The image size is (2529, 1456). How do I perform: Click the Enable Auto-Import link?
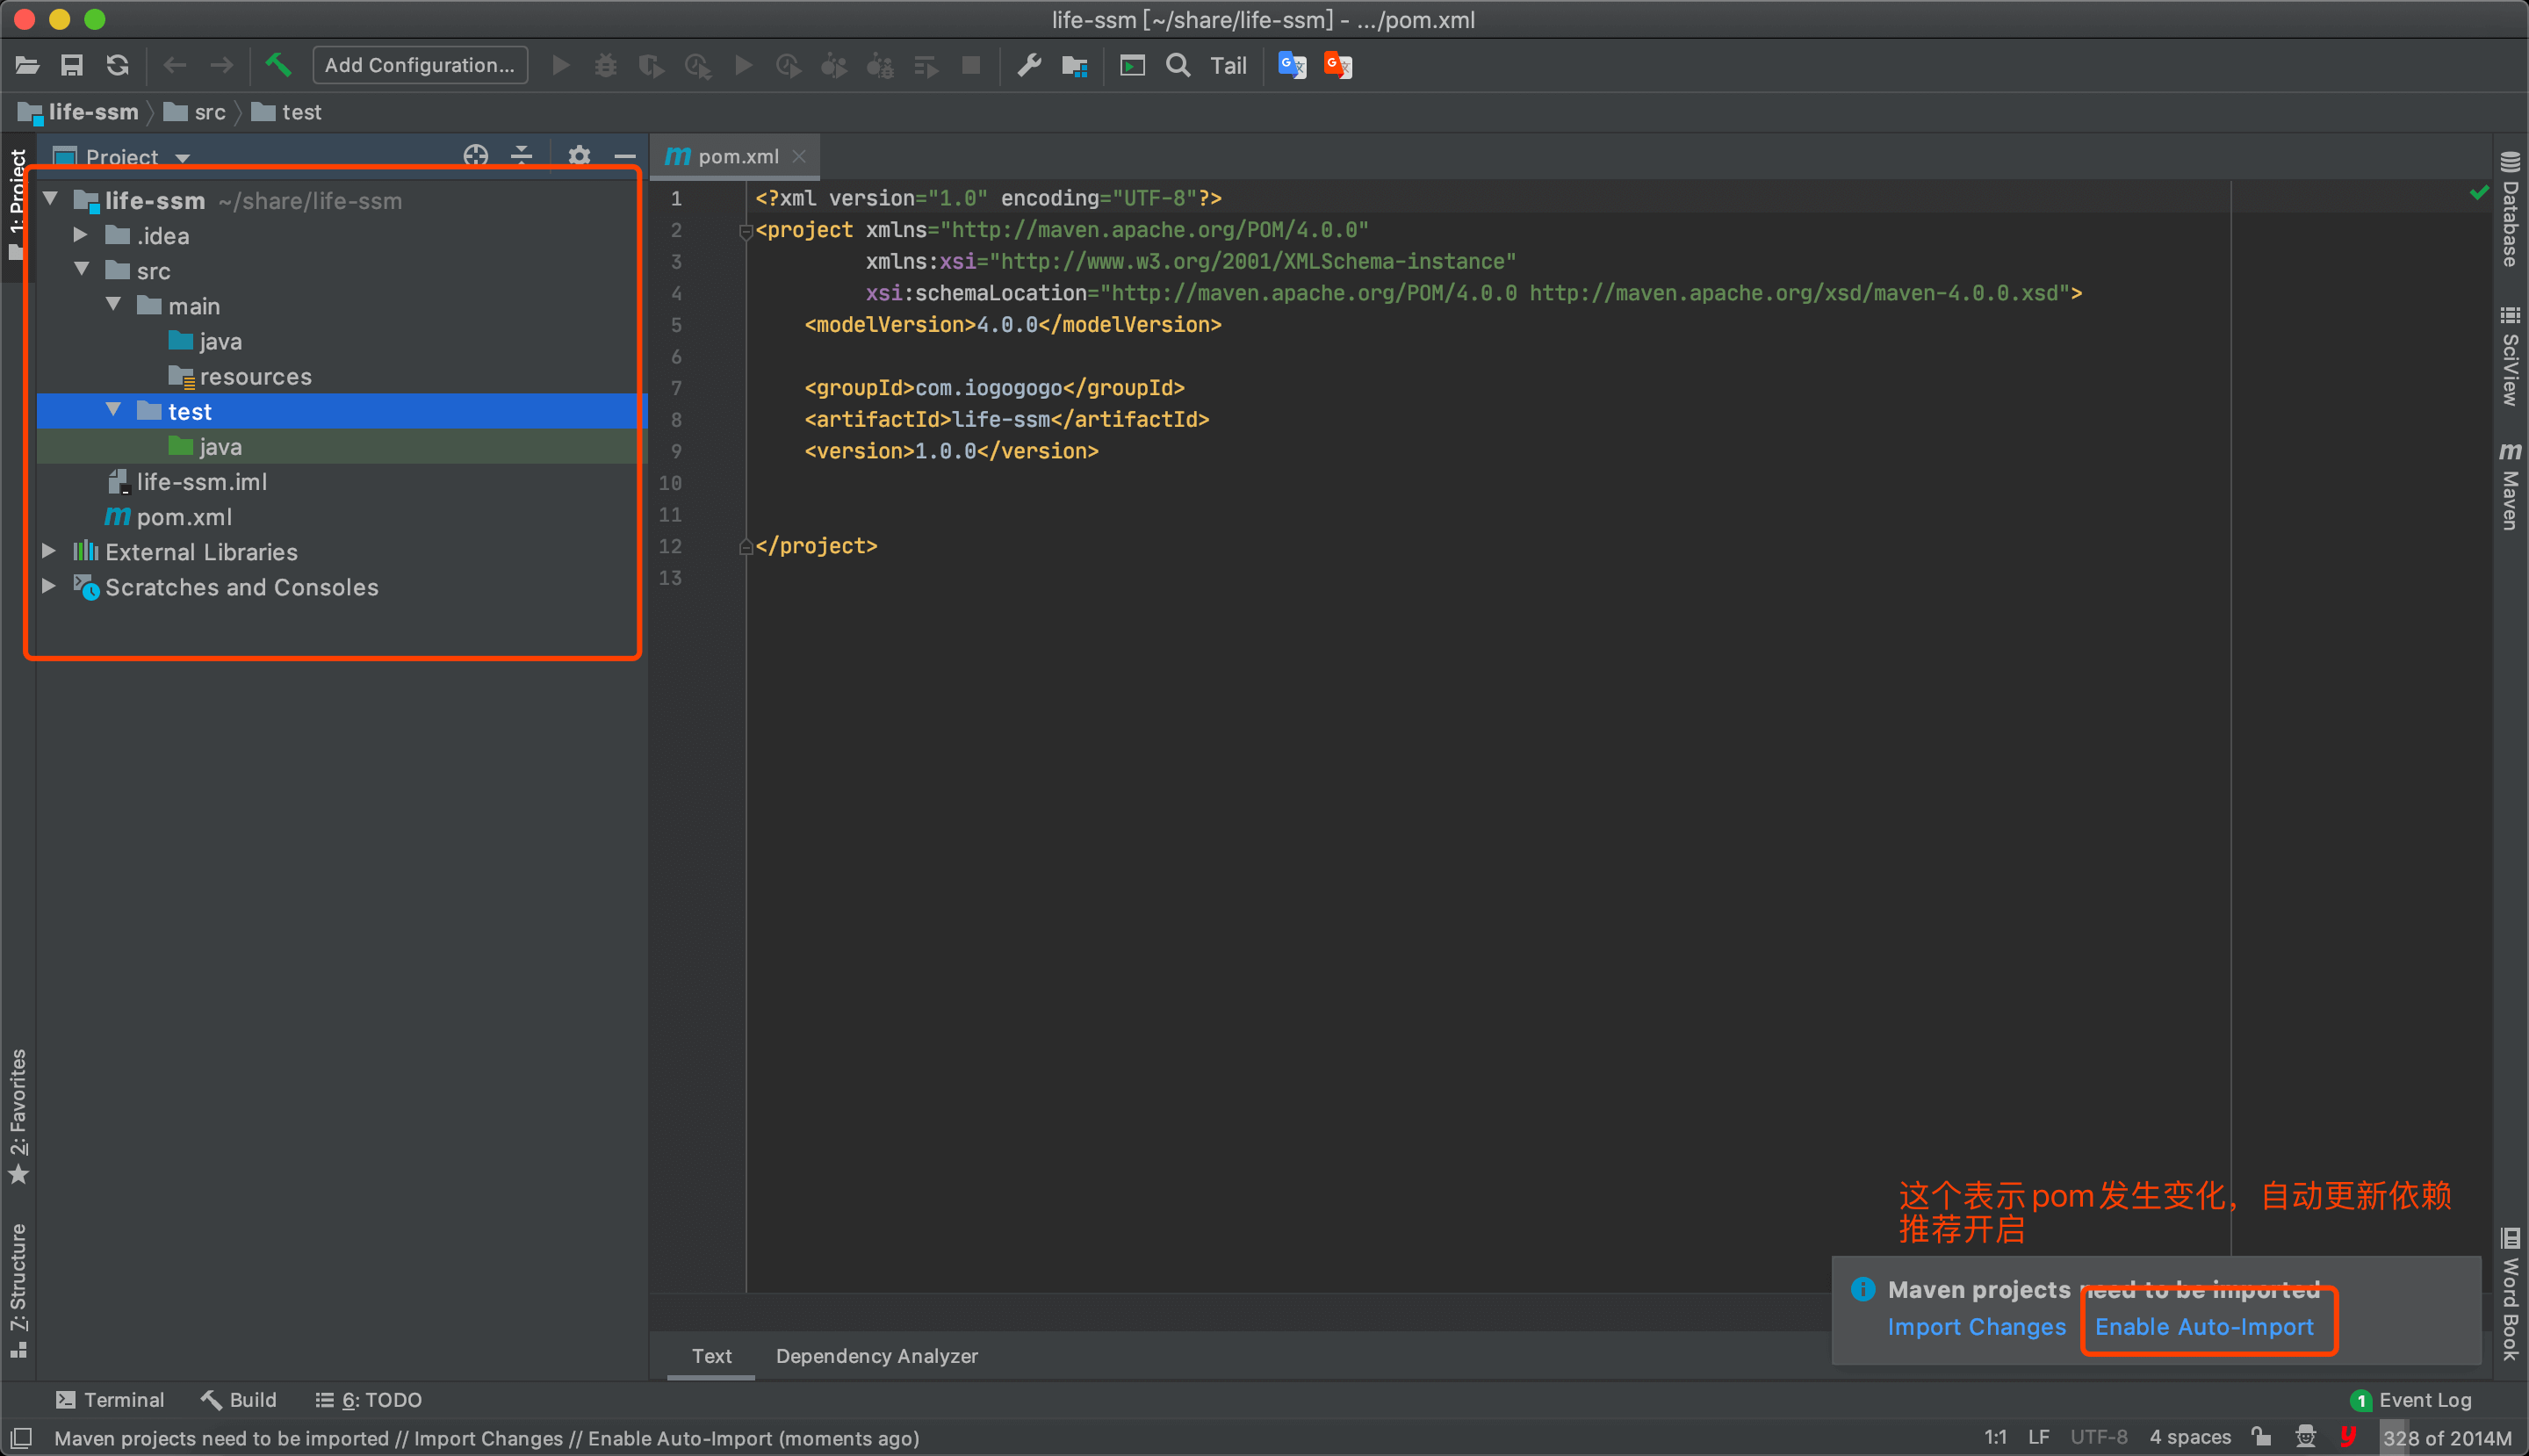tap(2204, 1327)
